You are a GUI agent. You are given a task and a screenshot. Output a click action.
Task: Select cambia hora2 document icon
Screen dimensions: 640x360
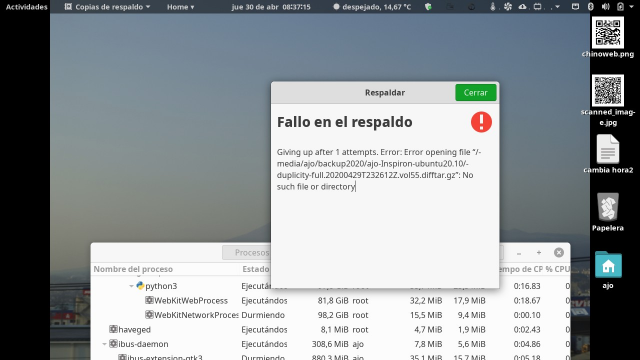pyautogui.click(x=608, y=154)
